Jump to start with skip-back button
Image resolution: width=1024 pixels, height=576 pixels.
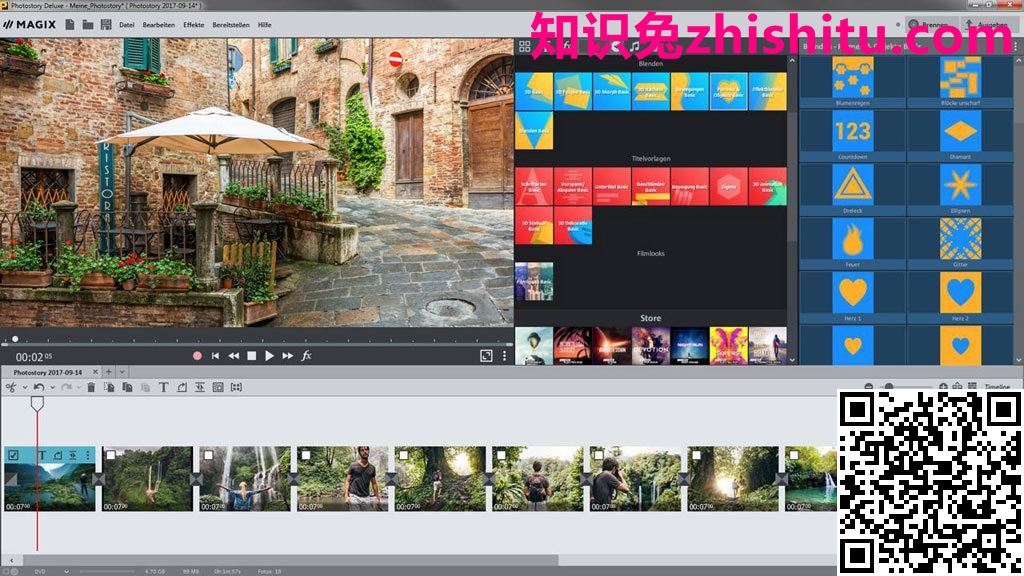pyautogui.click(x=216, y=356)
